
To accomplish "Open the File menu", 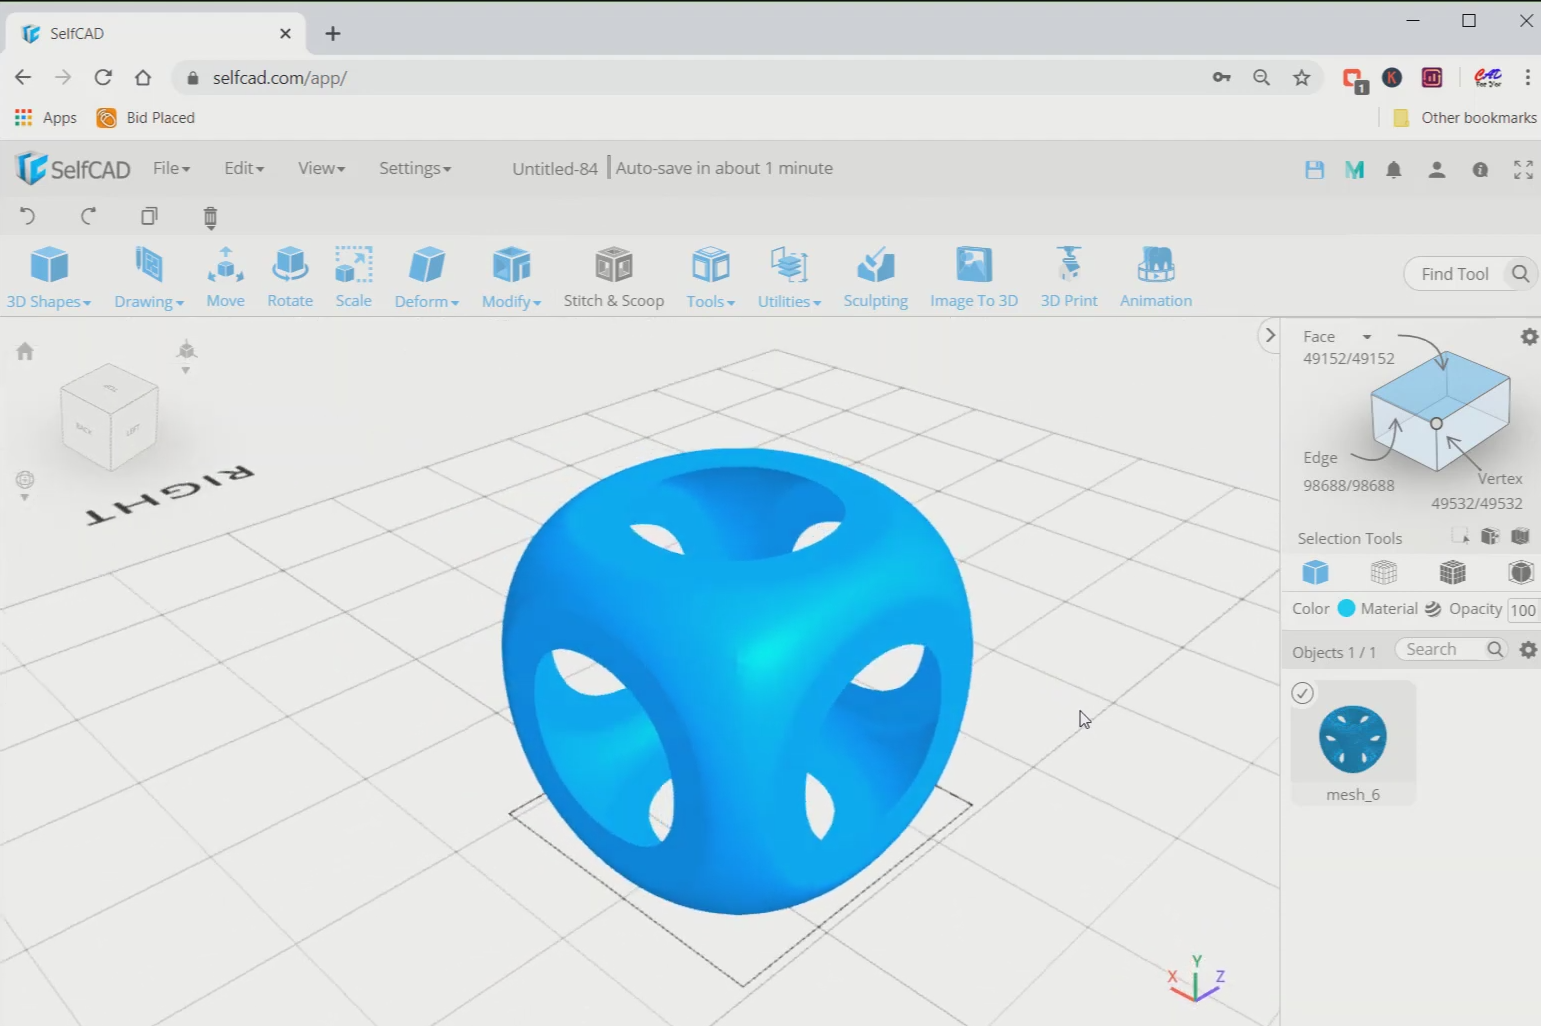I will [171, 168].
